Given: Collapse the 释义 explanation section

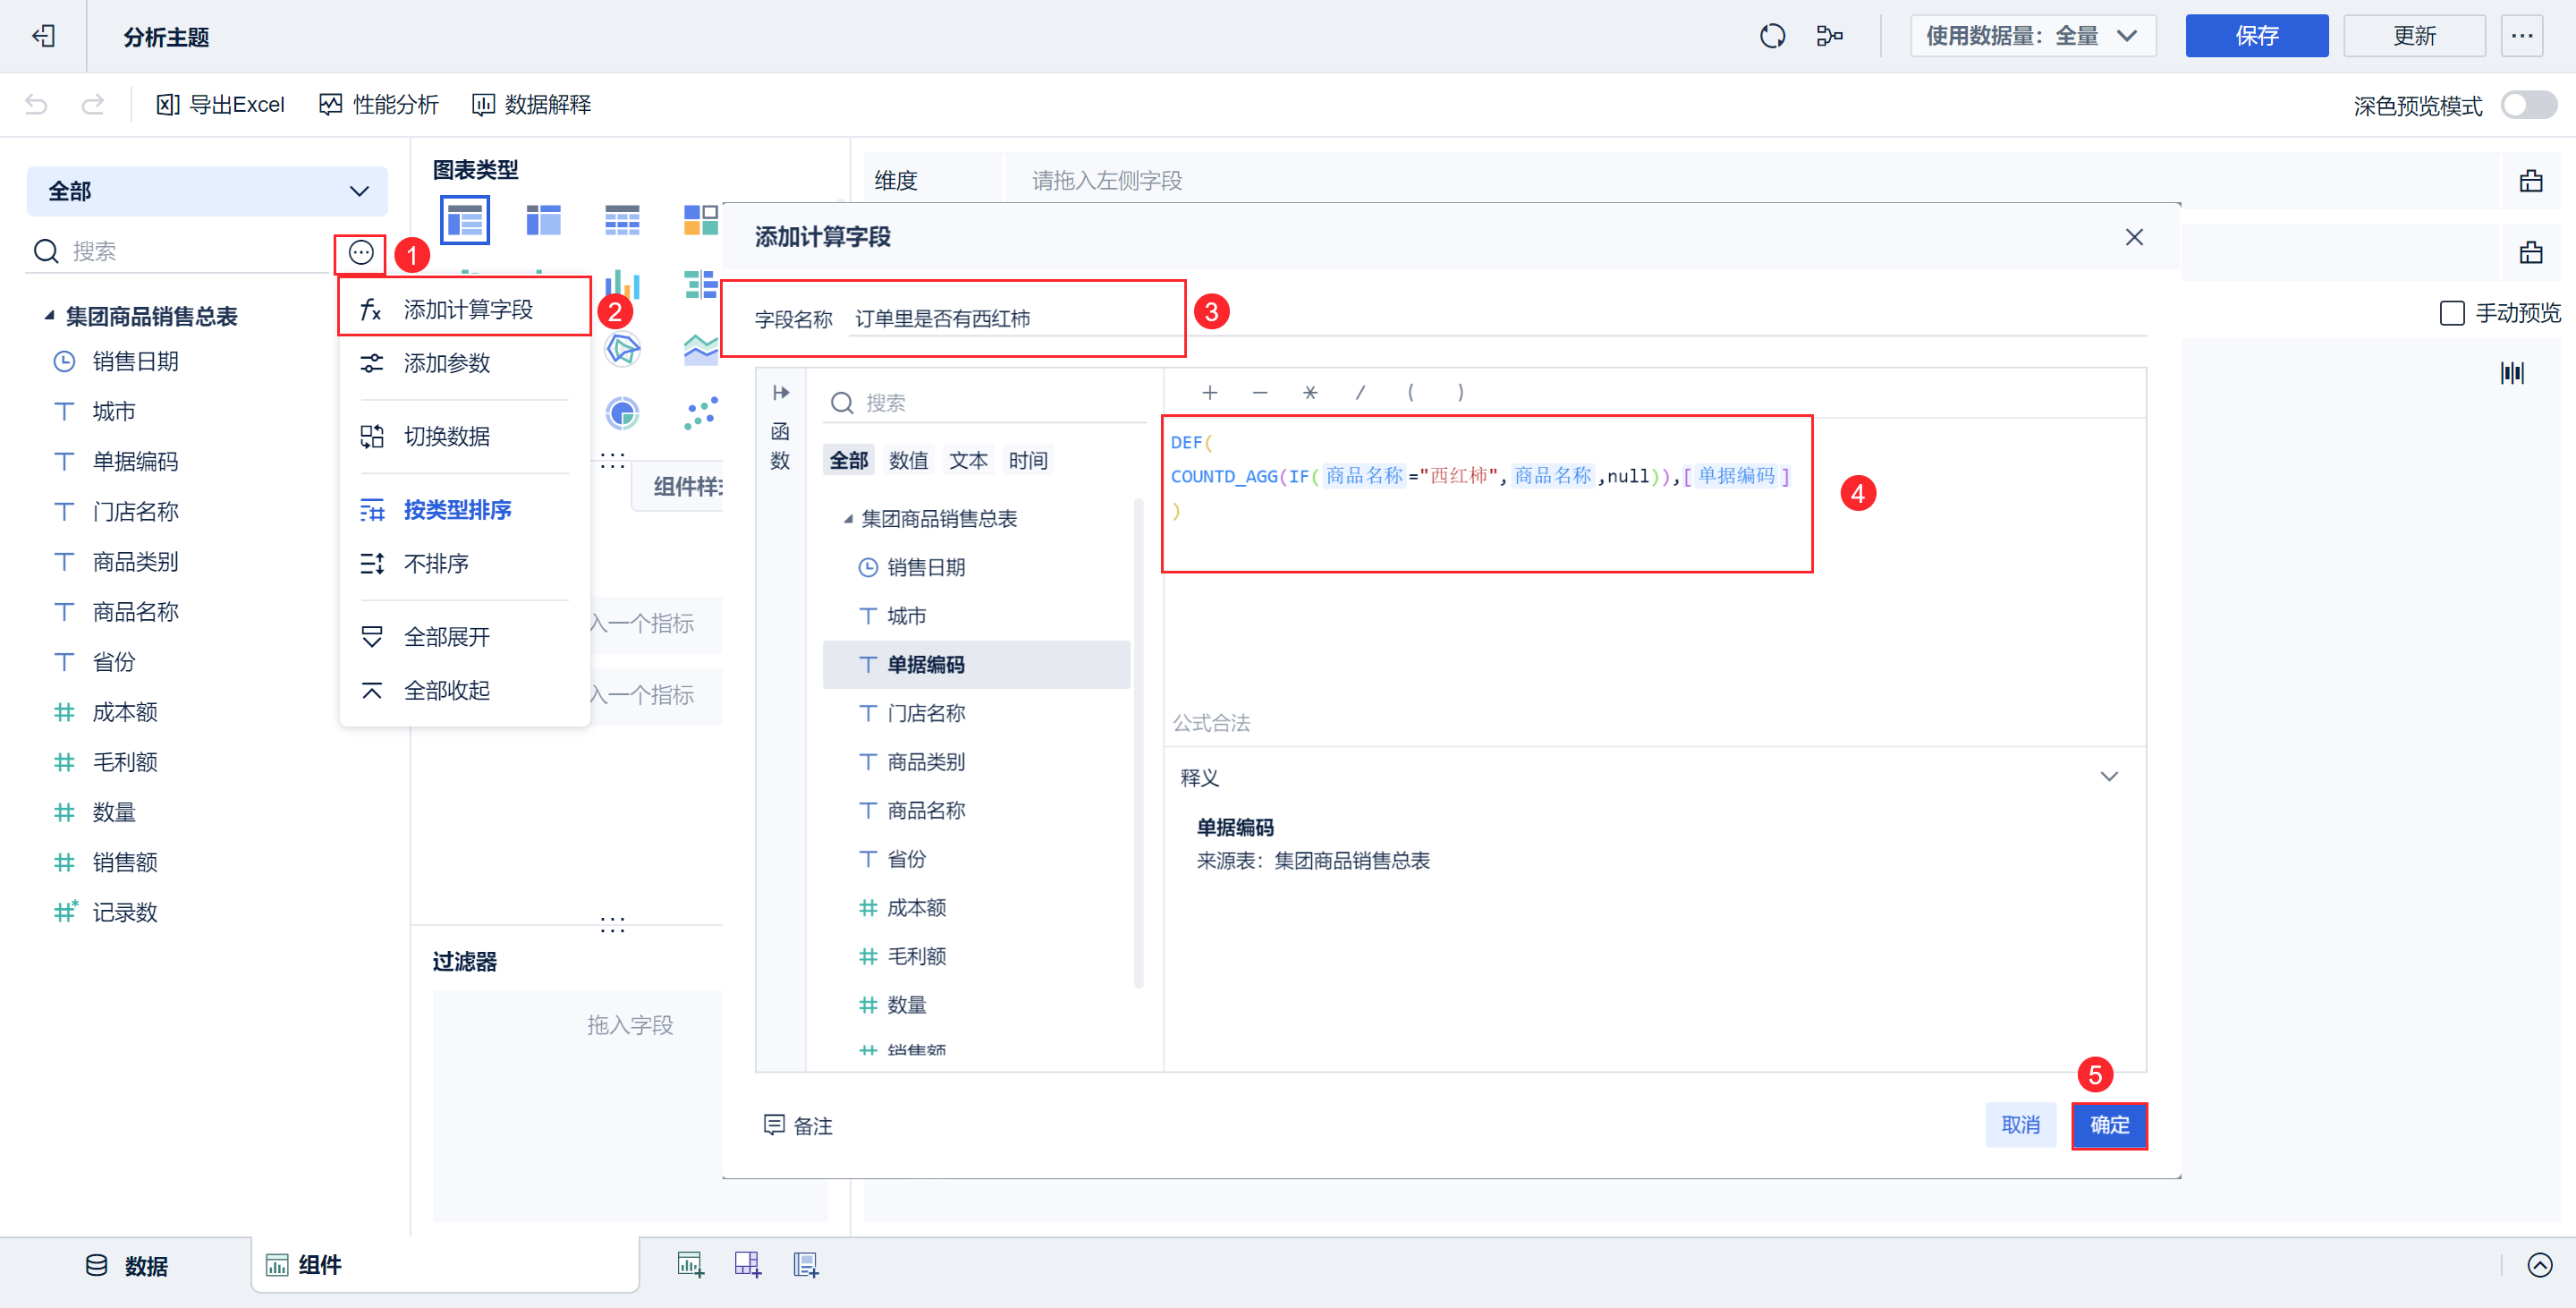Looking at the screenshot, I should pyautogui.click(x=2109, y=777).
